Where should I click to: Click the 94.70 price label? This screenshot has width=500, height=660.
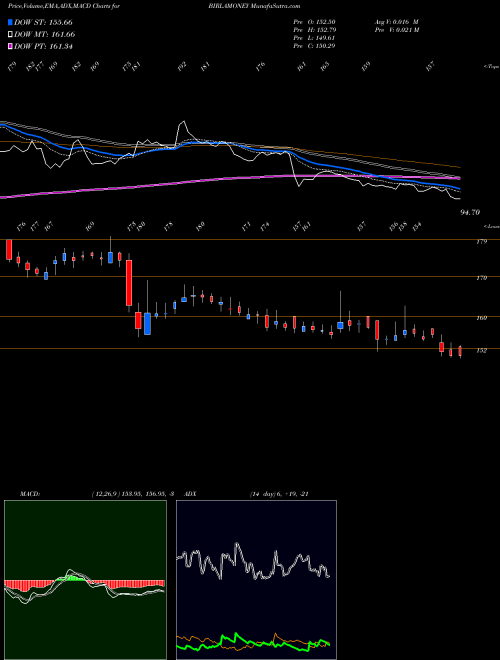[x=470, y=213]
